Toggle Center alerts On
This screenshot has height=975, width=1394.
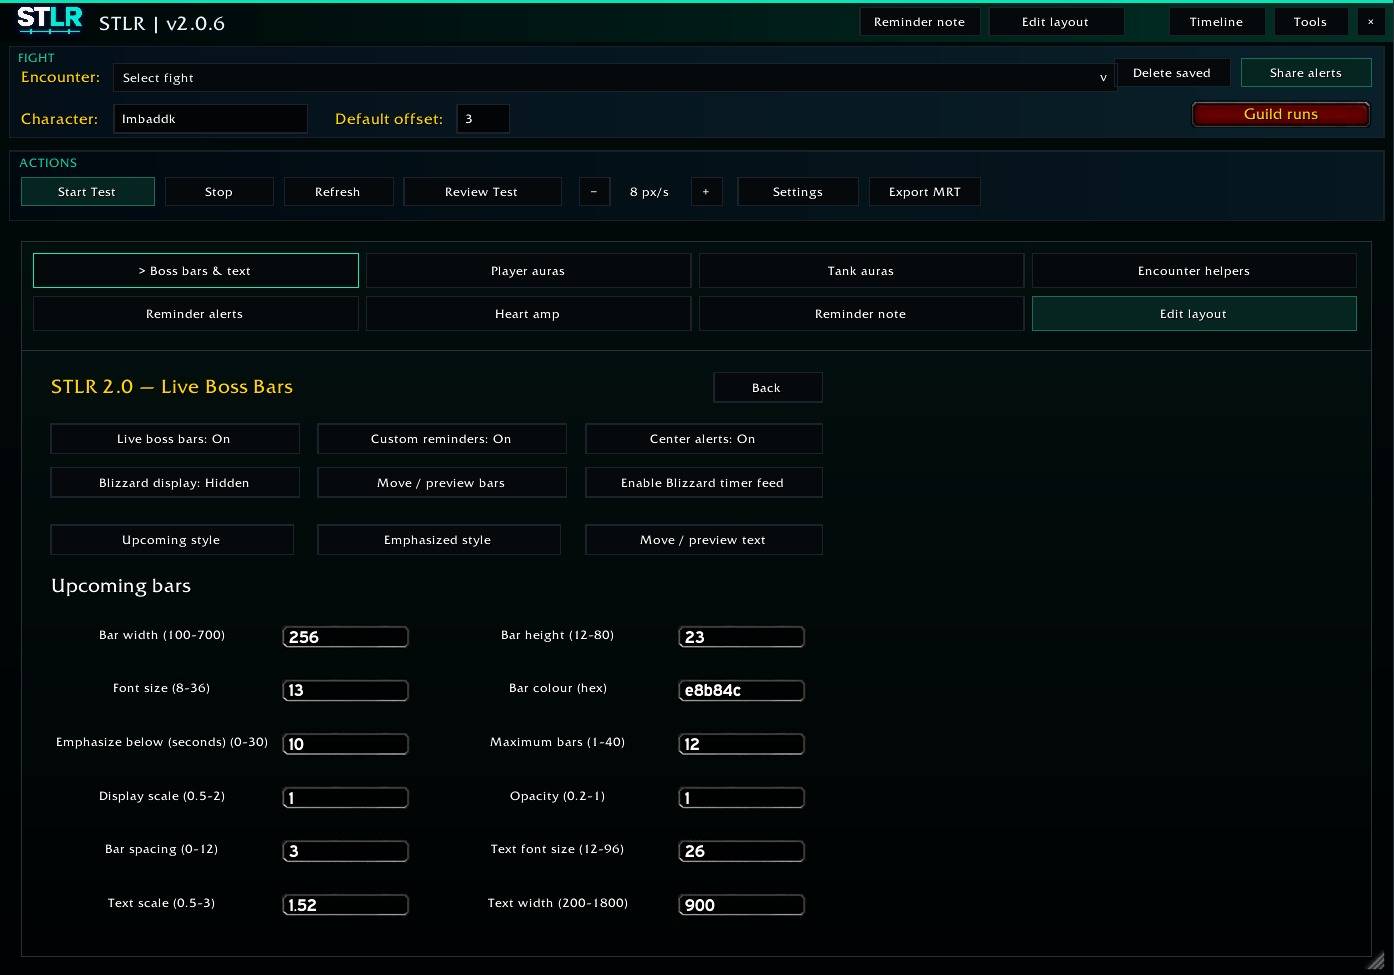tap(703, 439)
